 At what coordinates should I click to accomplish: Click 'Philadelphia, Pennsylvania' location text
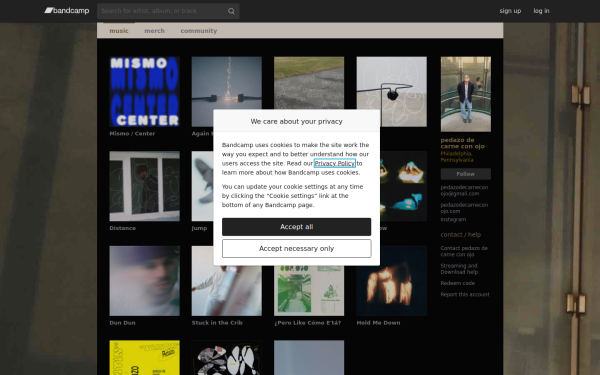tap(457, 157)
